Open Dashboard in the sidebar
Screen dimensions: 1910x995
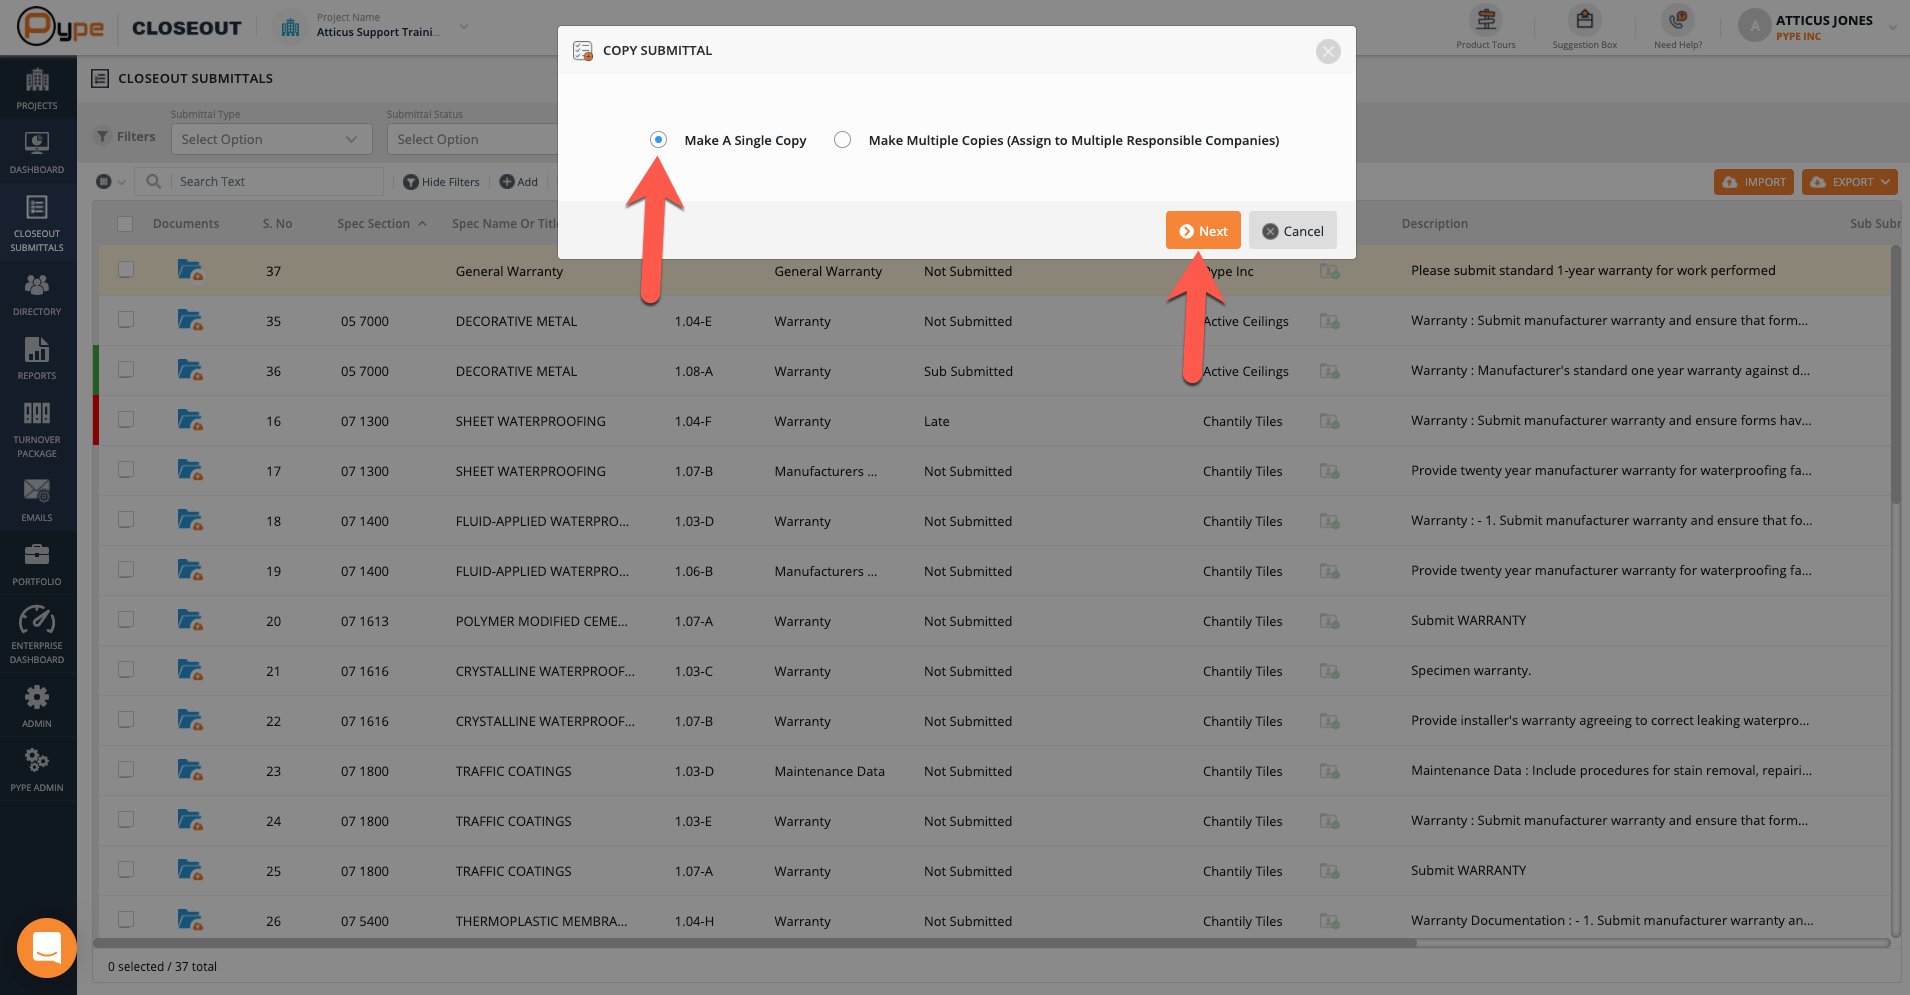pyautogui.click(x=37, y=153)
